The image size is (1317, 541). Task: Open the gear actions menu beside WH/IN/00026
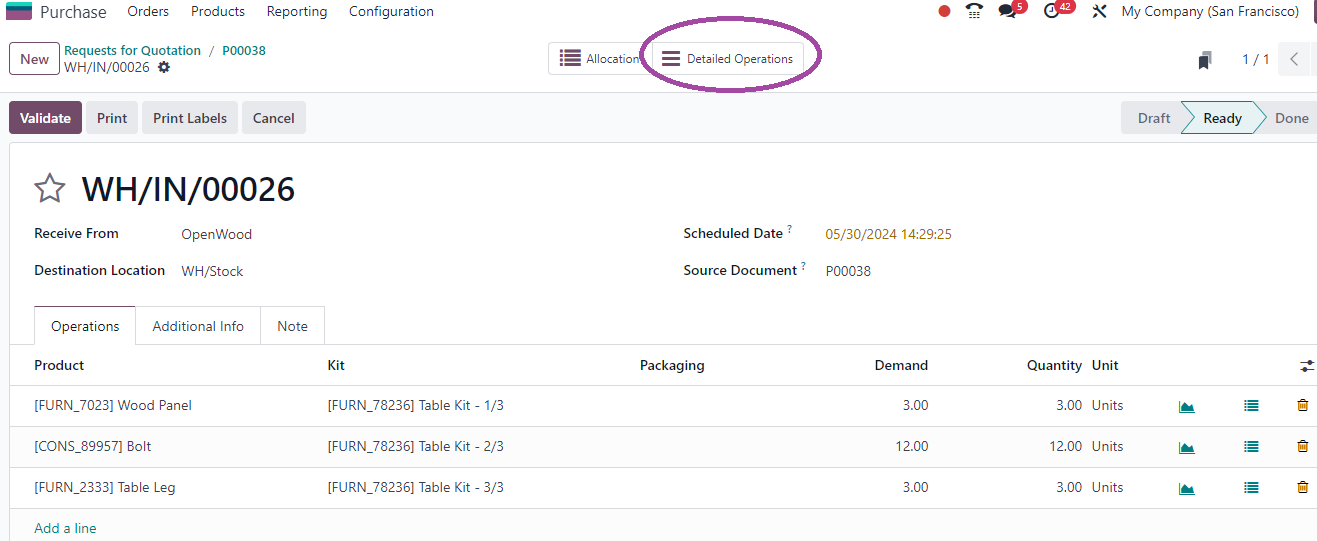(164, 67)
